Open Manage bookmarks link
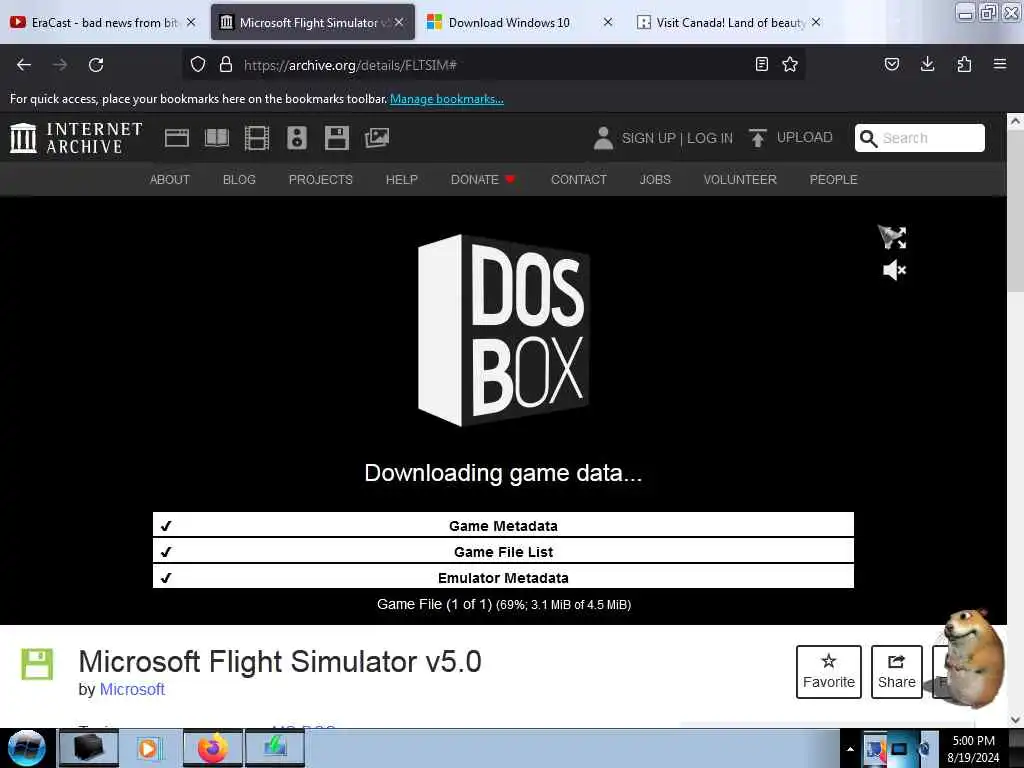1024x768 pixels. coord(447,99)
